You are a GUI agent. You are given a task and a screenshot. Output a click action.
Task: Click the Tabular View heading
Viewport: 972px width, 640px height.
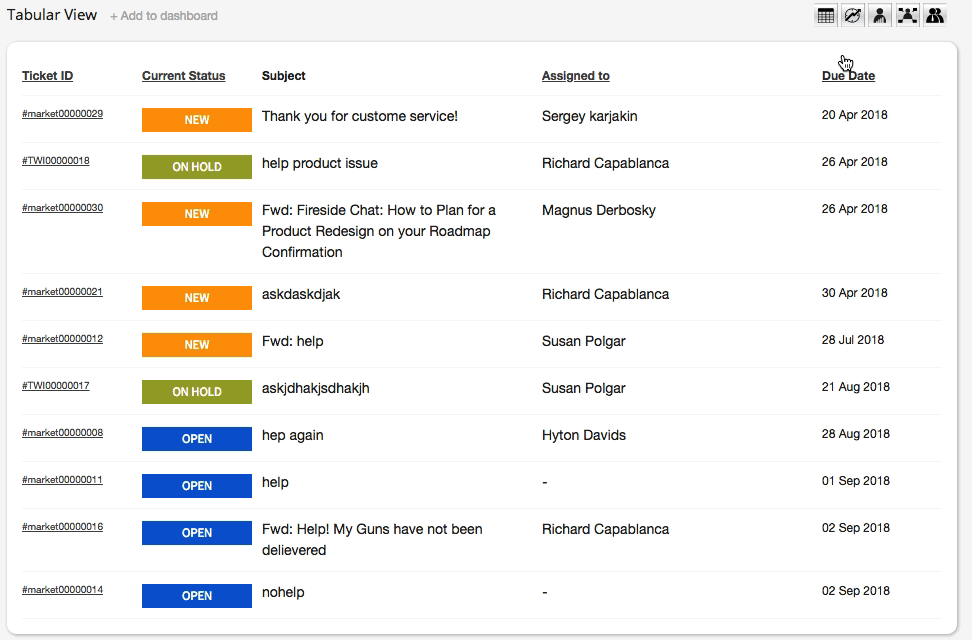pos(51,15)
